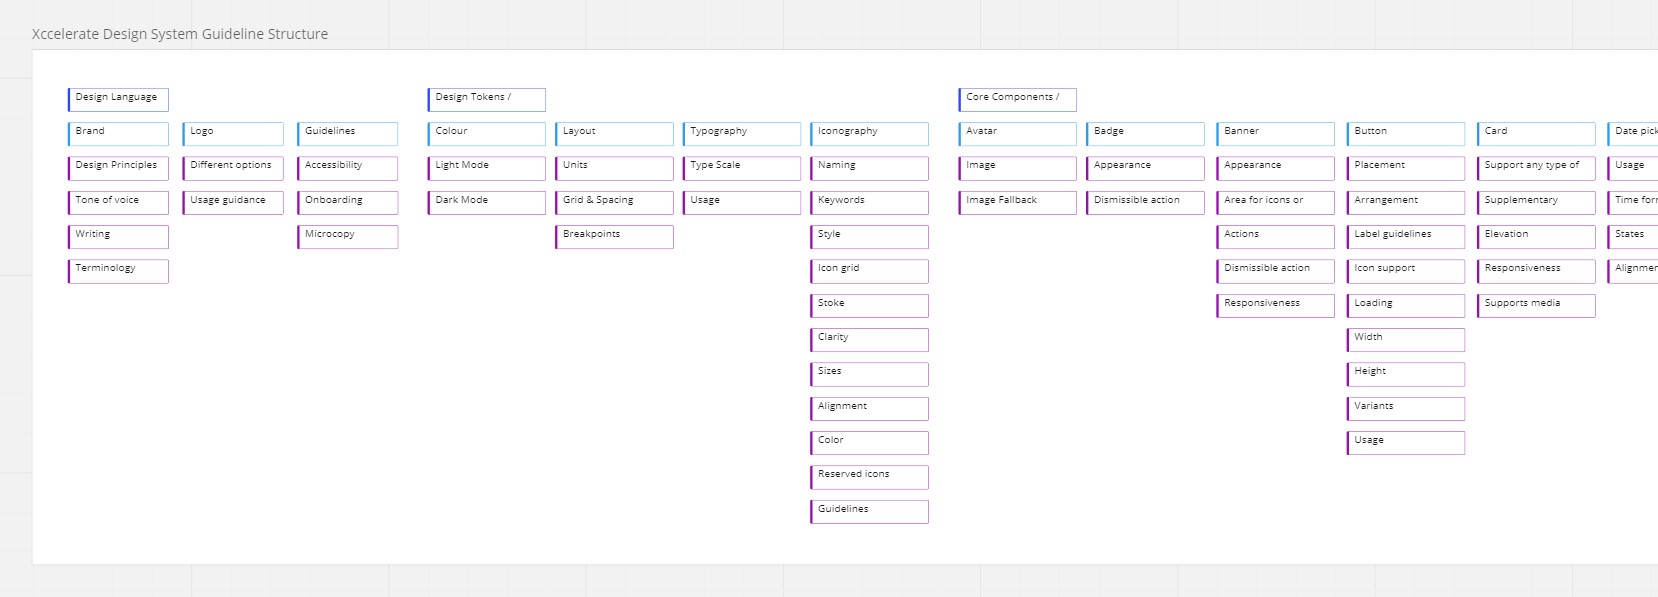Select the Banner card

click(x=1275, y=134)
